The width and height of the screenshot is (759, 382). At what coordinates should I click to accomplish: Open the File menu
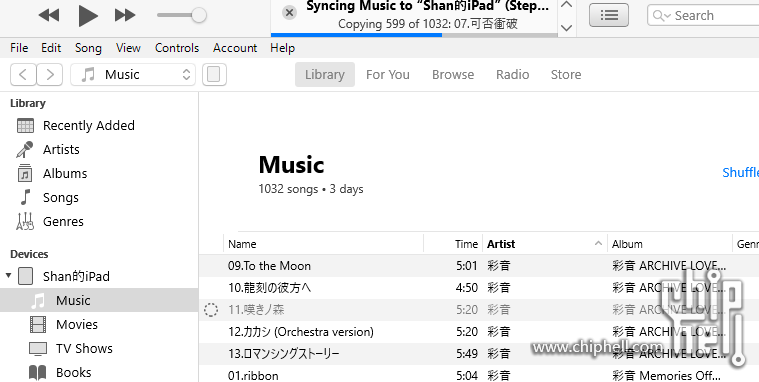(x=19, y=48)
